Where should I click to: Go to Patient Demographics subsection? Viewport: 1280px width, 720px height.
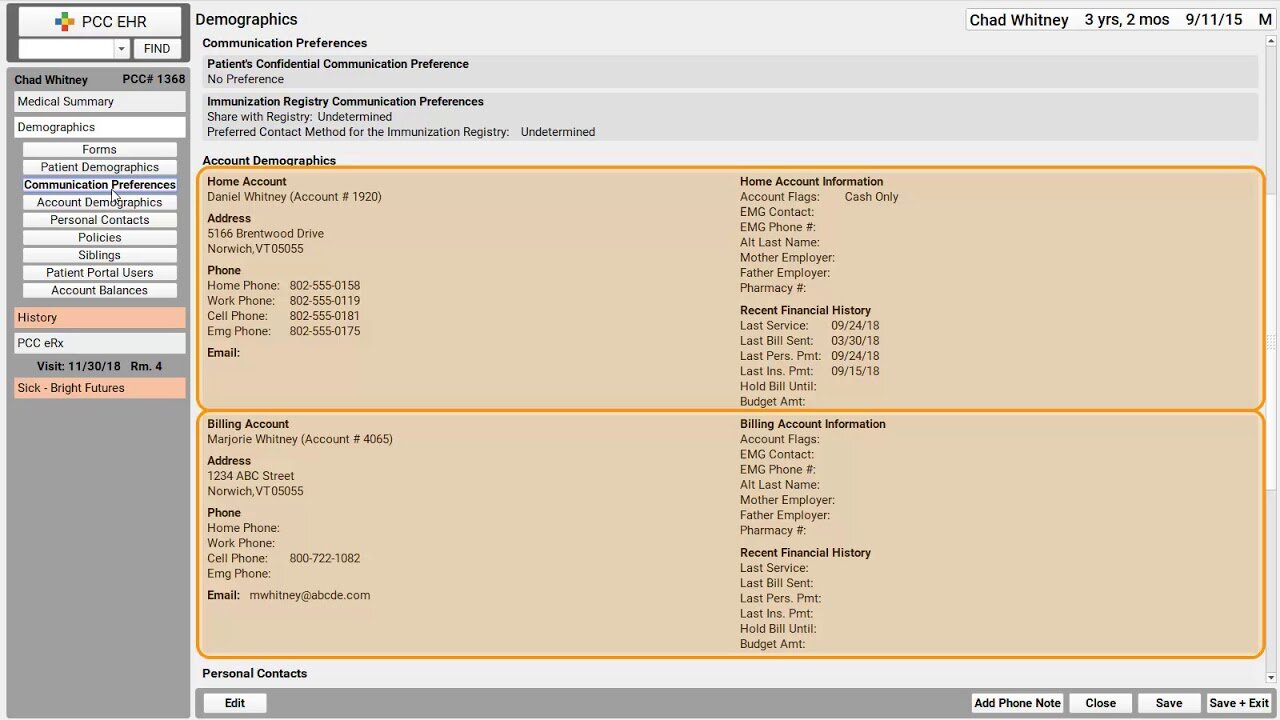[x=99, y=167]
